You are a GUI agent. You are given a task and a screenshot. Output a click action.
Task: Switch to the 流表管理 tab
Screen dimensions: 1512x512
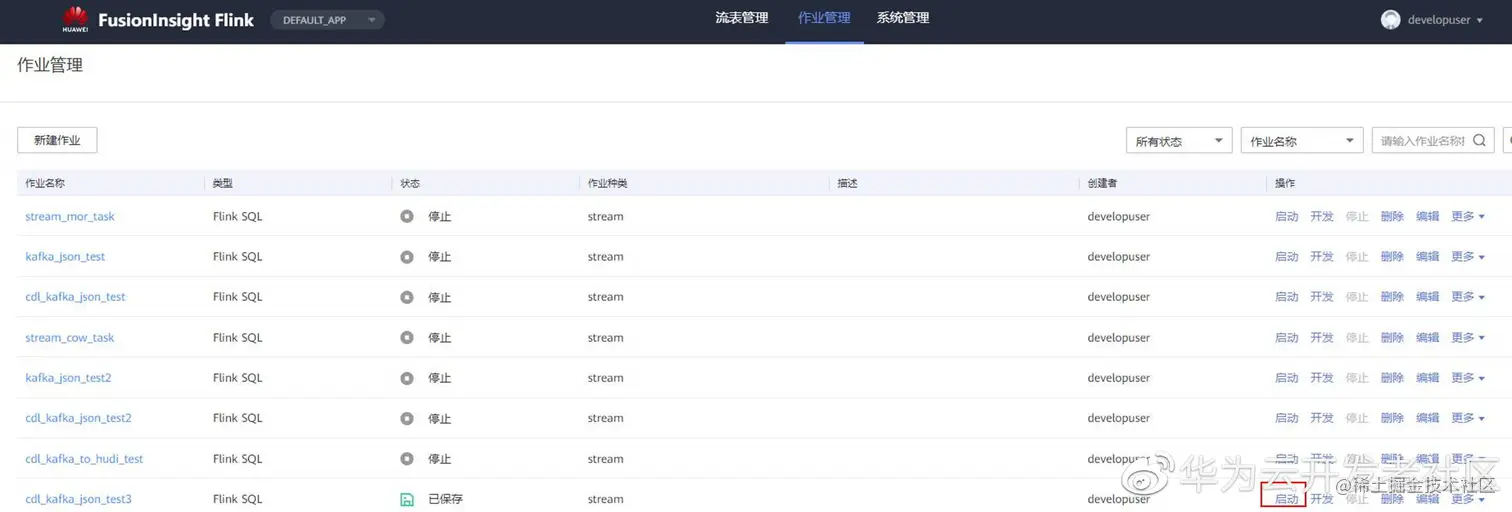[742, 18]
